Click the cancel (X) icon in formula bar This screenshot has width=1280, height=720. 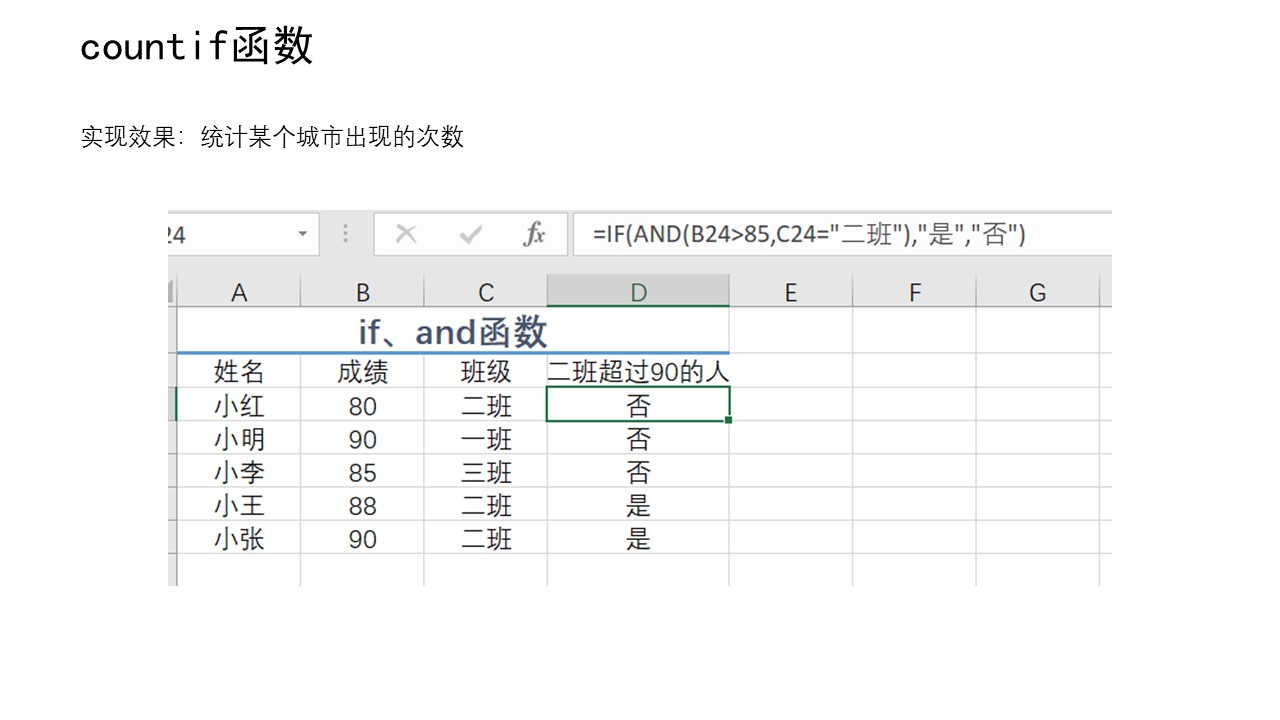[405, 235]
